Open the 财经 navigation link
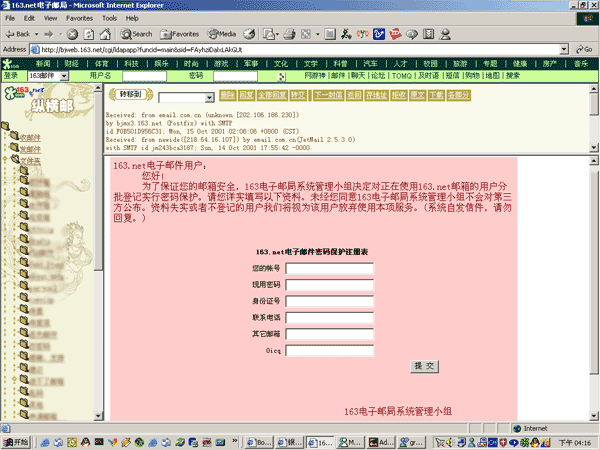 [71, 64]
